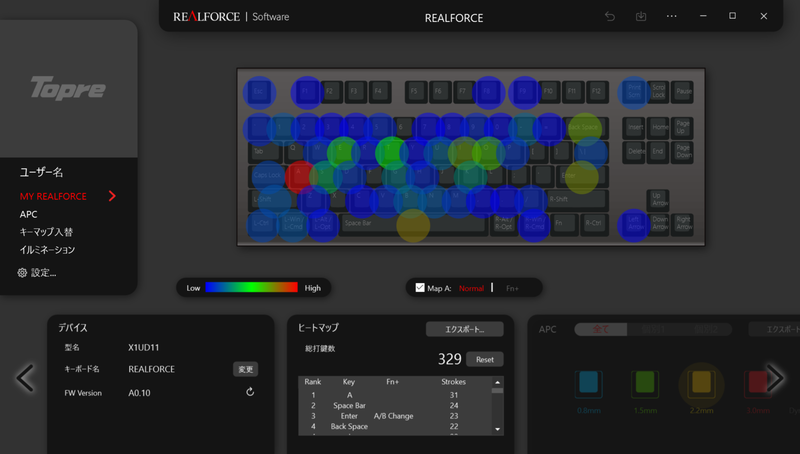Open the three-dots more options menu

coord(671,16)
